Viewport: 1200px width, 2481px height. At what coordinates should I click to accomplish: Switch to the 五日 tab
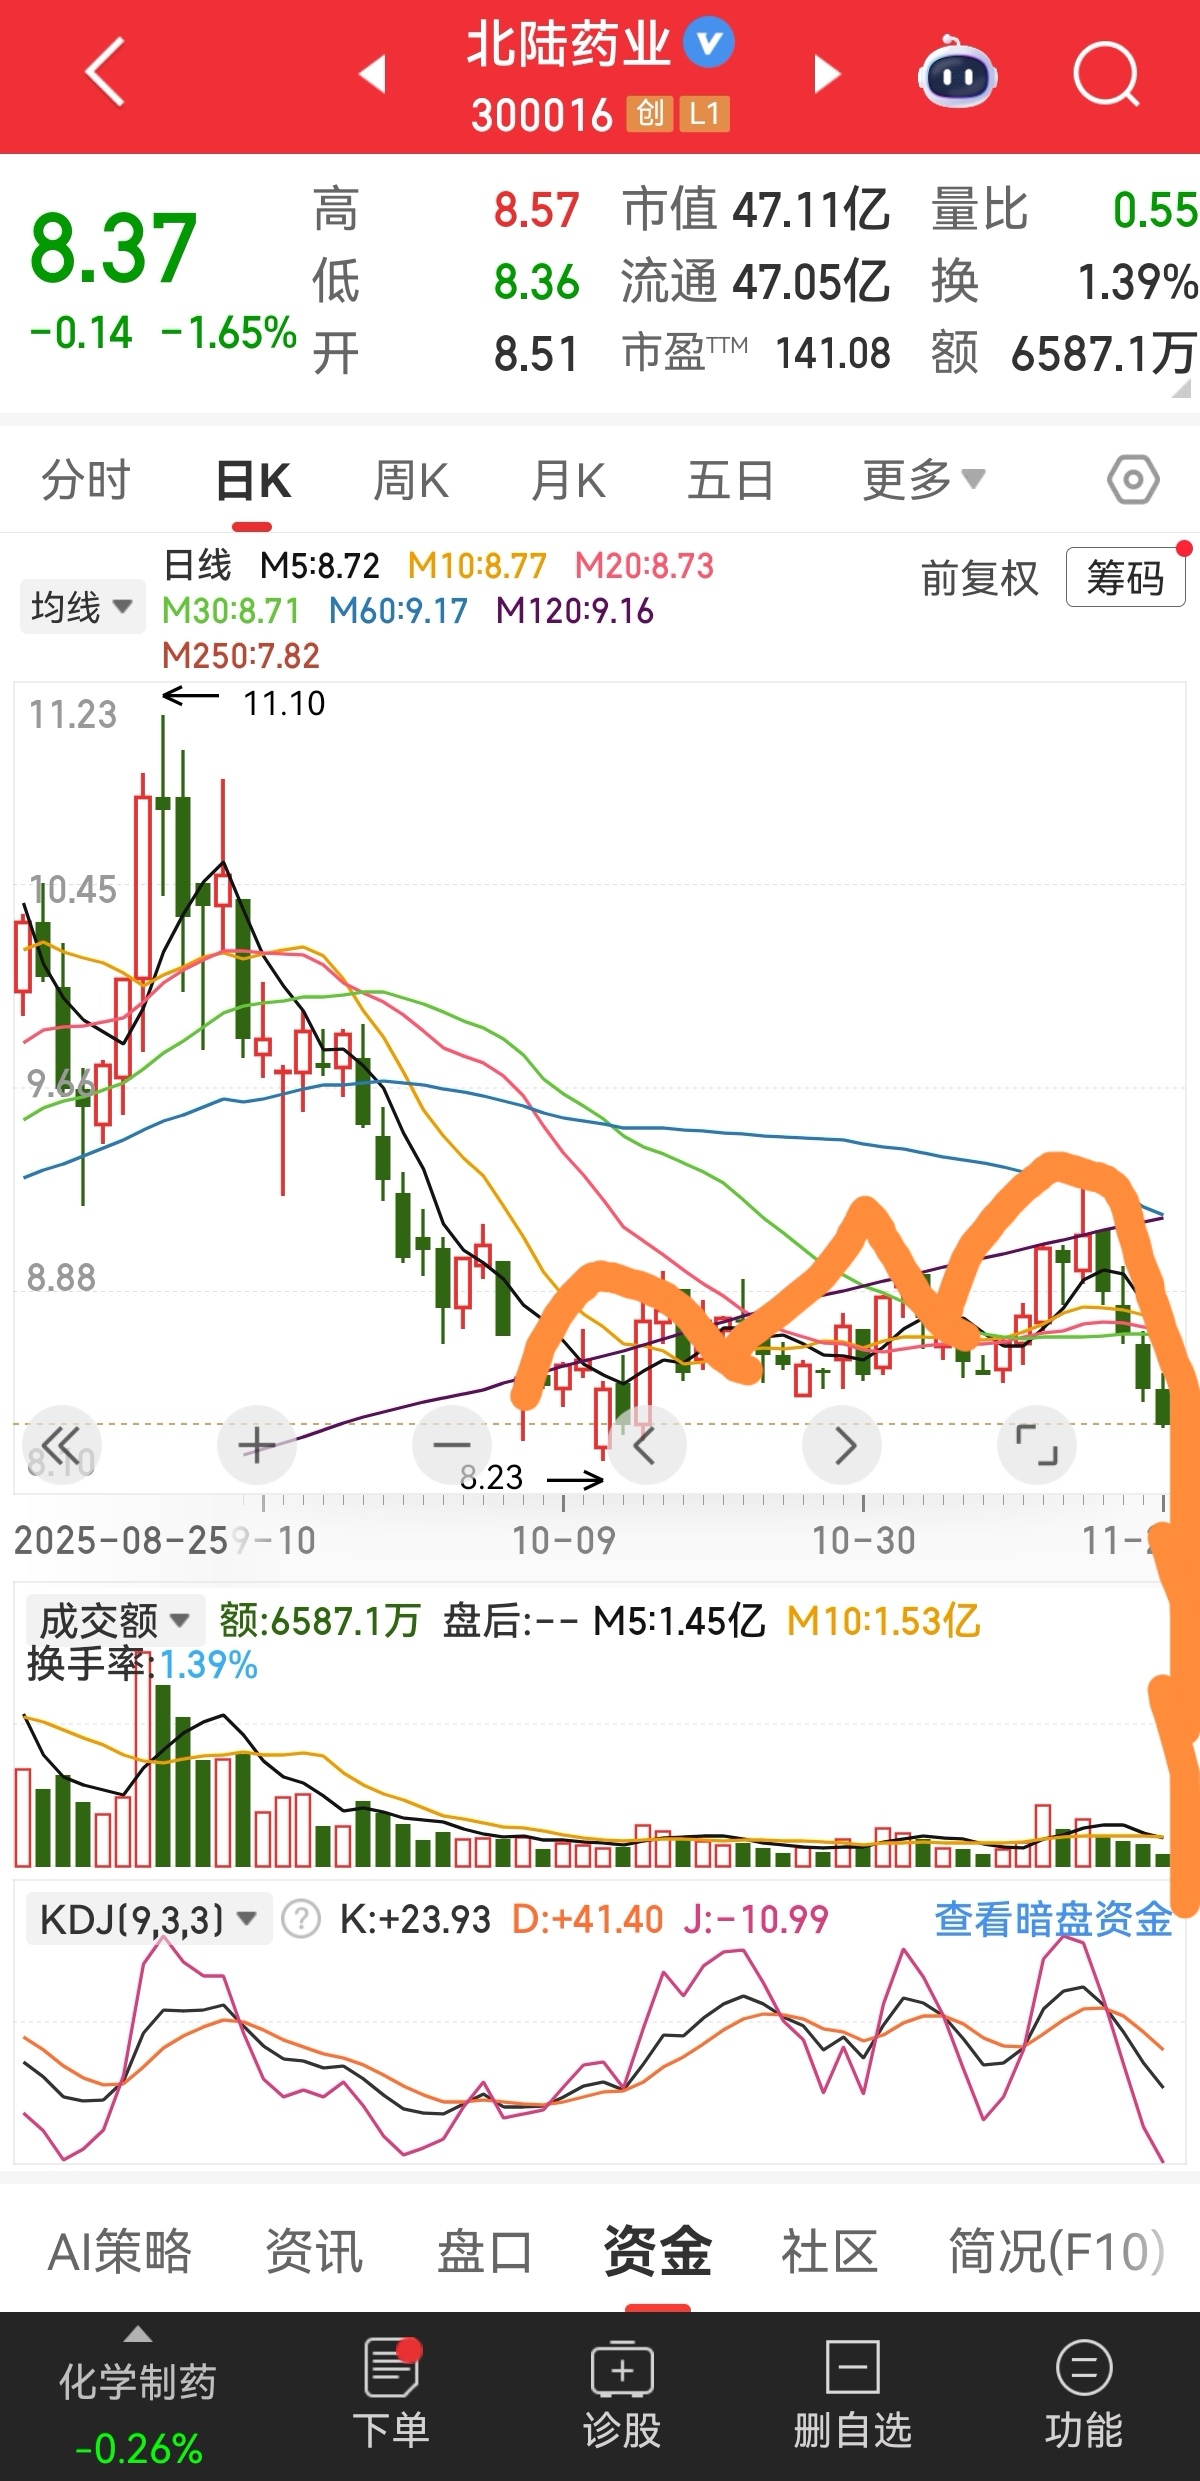click(x=730, y=480)
